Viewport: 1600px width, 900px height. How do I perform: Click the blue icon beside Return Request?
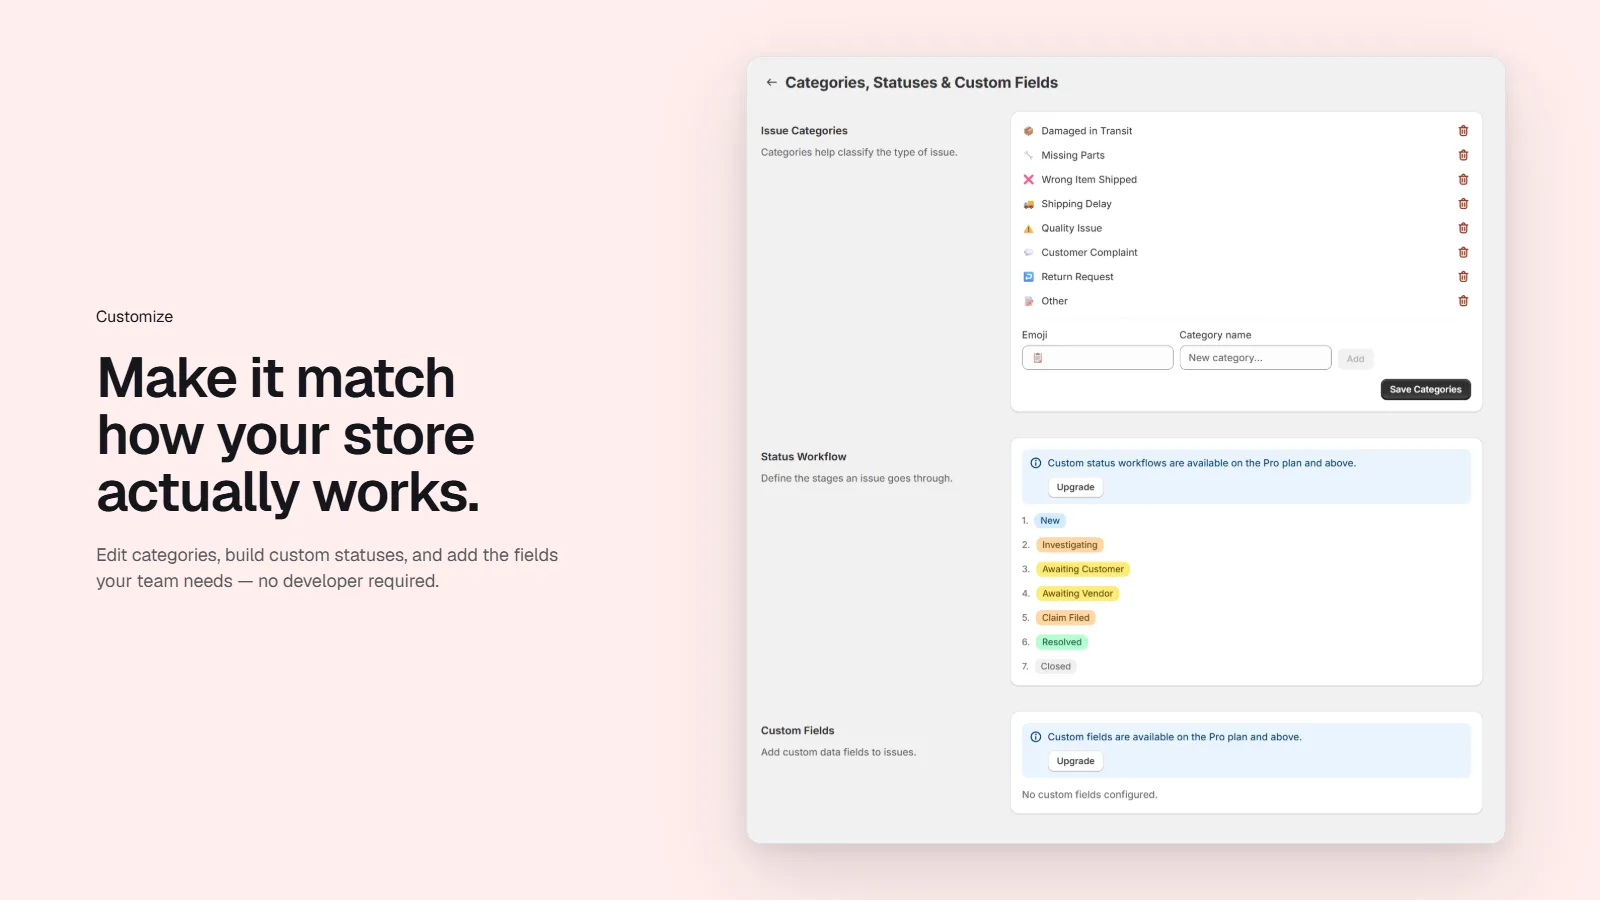tap(1028, 277)
